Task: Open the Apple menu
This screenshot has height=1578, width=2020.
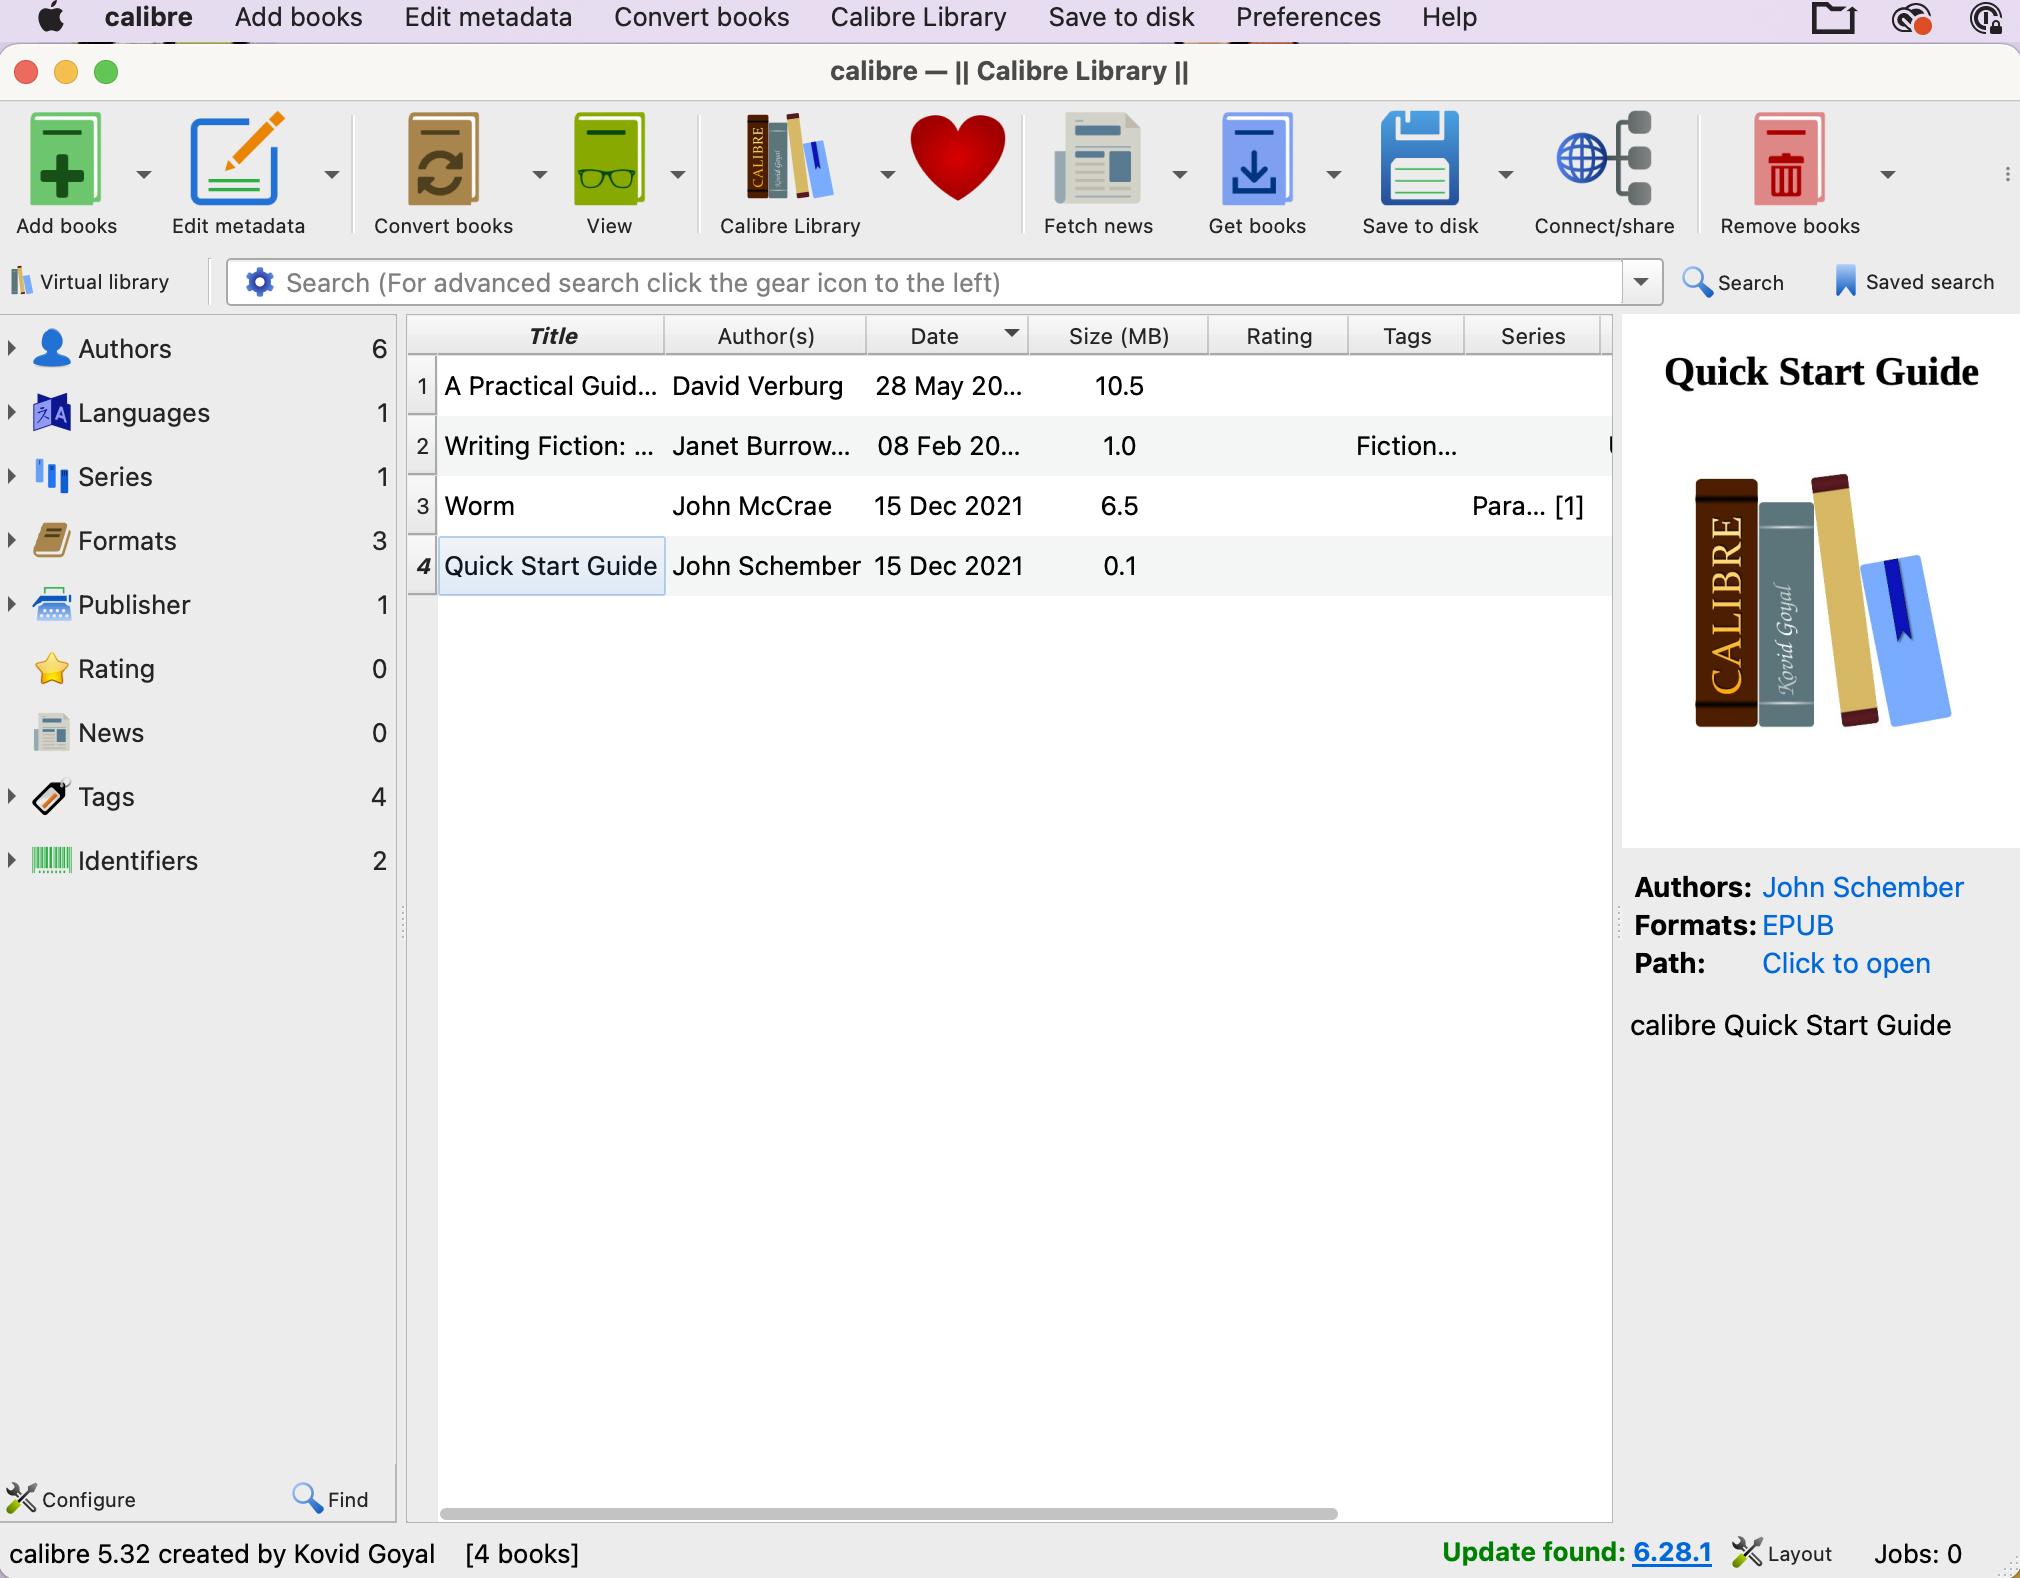Action: [x=51, y=17]
